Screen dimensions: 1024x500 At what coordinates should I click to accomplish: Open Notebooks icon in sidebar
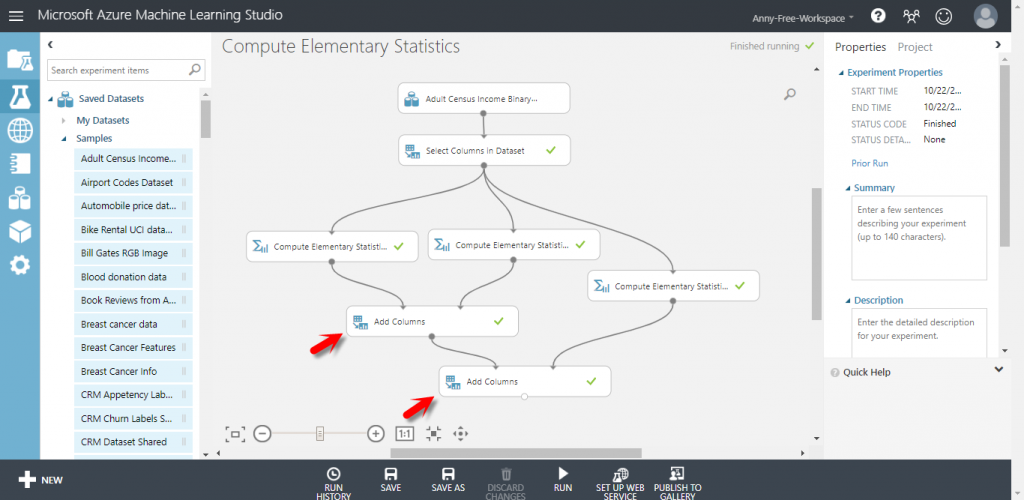20,163
